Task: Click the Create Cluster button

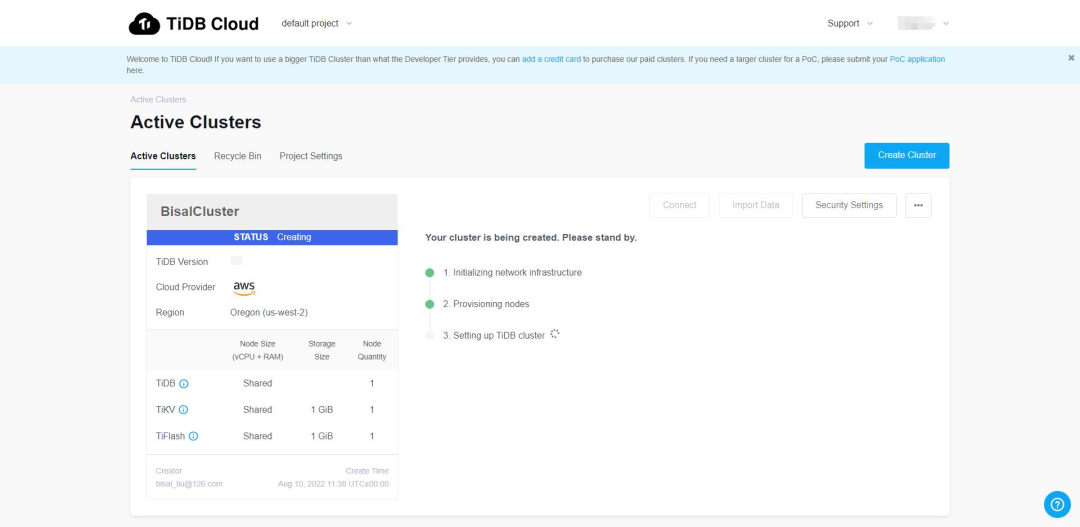Action: click(x=906, y=155)
